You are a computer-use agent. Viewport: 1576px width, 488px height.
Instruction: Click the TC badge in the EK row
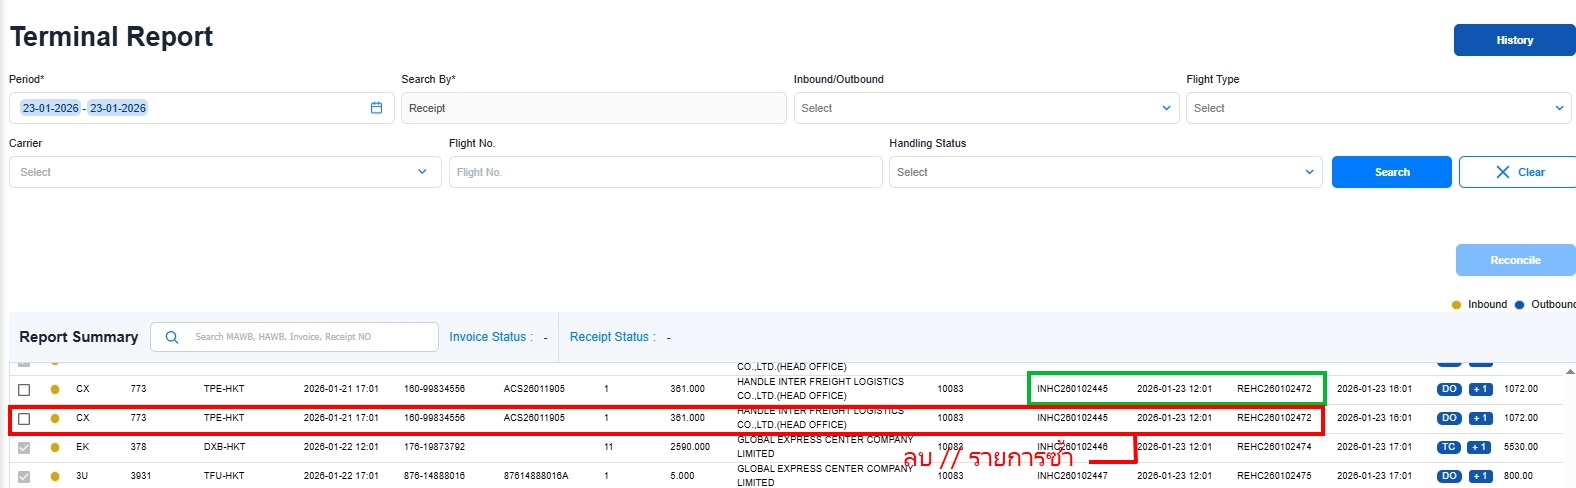1449,447
